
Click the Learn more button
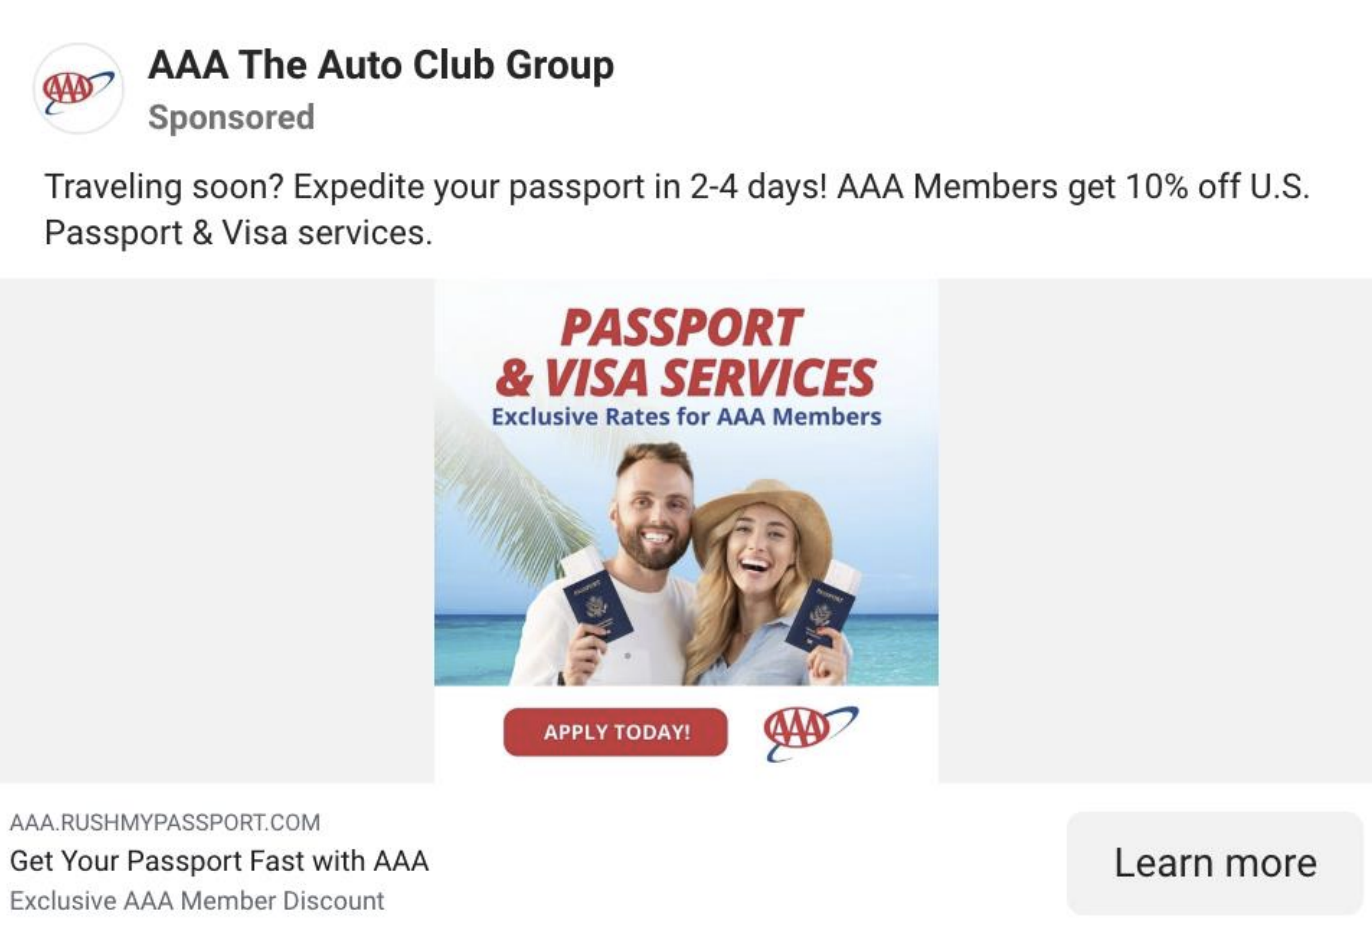click(1215, 863)
